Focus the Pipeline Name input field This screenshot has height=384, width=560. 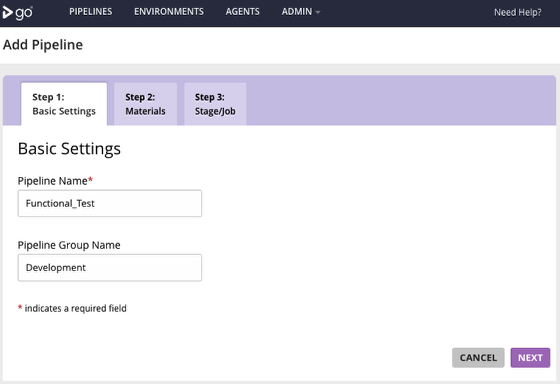pyautogui.click(x=110, y=203)
